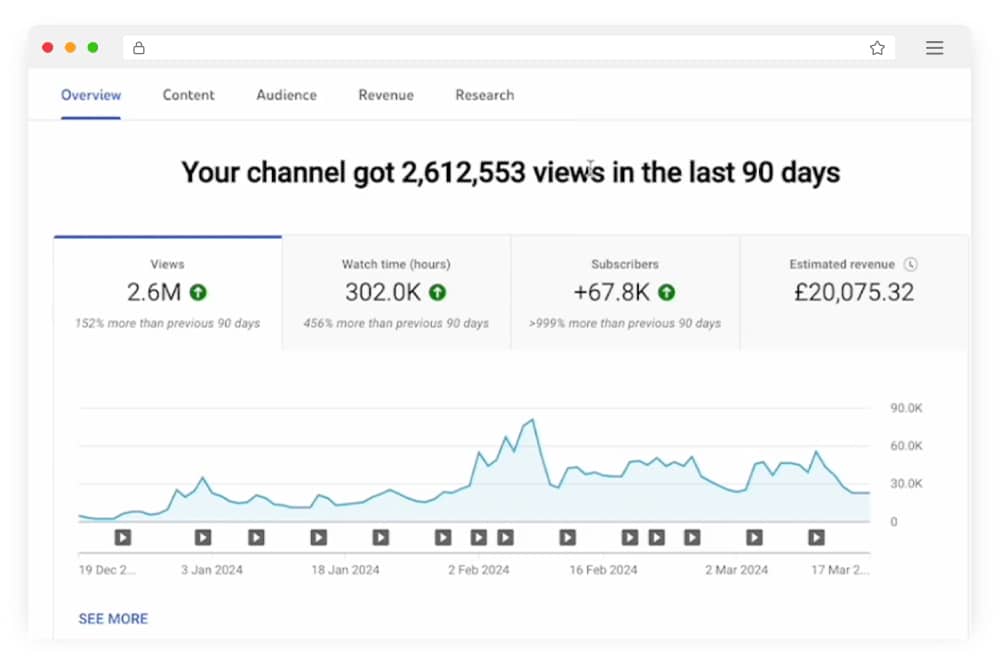Click '152% more than previous 90 days'

[x=168, y=323]
